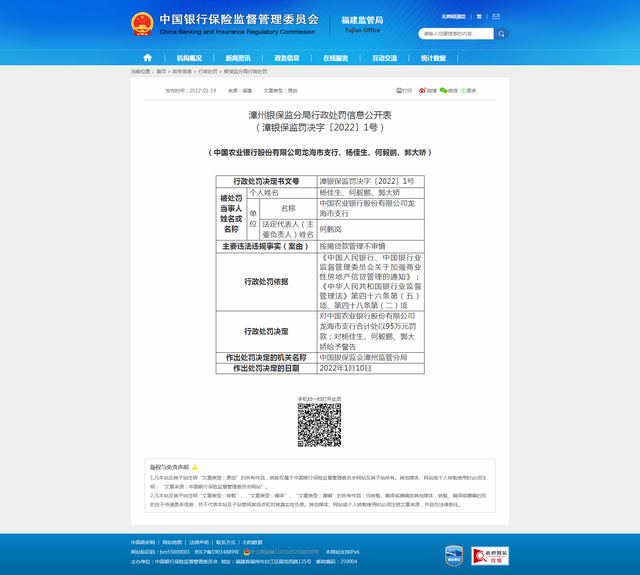This screenshot has width=640, height=575.
Task: Open the 统计数据 menu
Action: point(433,58)
